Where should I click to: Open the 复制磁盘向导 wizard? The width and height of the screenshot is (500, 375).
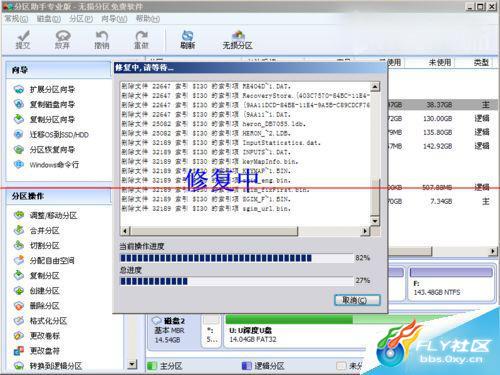(44, 104)
